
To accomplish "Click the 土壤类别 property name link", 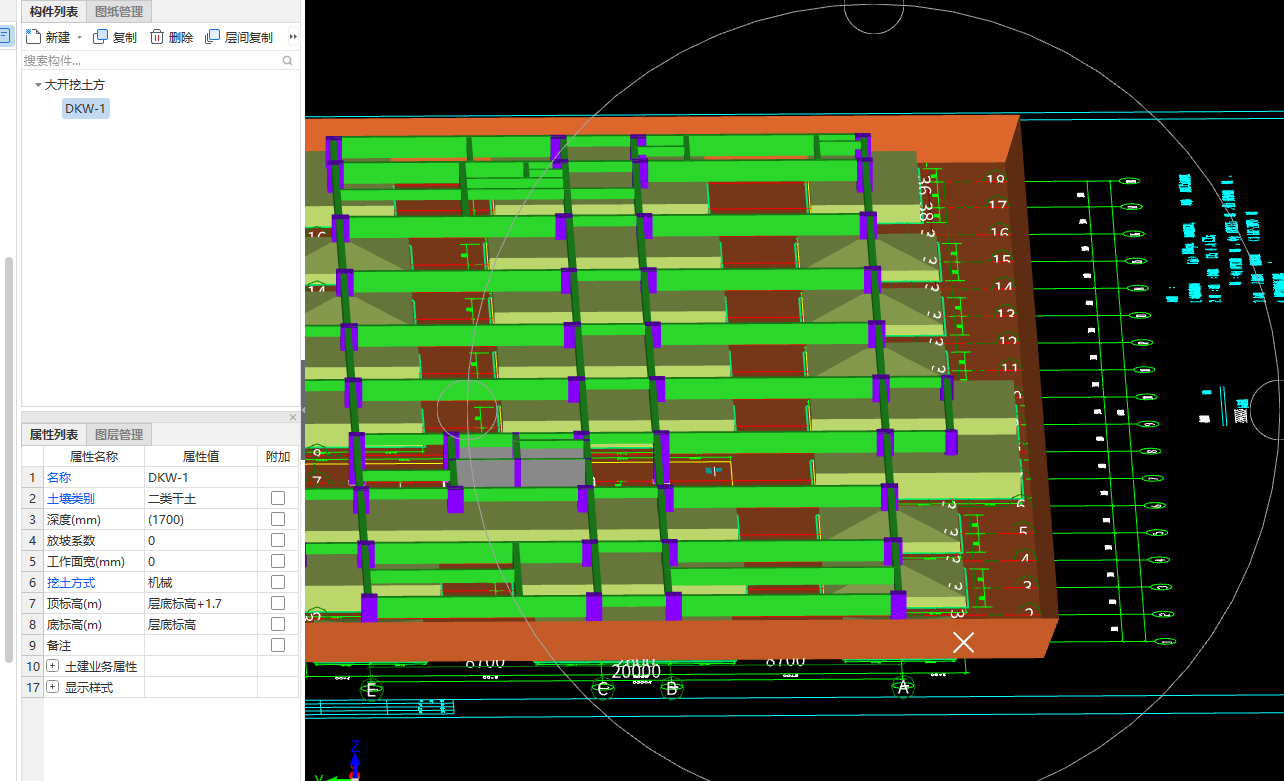I will [x=71, y=498].
